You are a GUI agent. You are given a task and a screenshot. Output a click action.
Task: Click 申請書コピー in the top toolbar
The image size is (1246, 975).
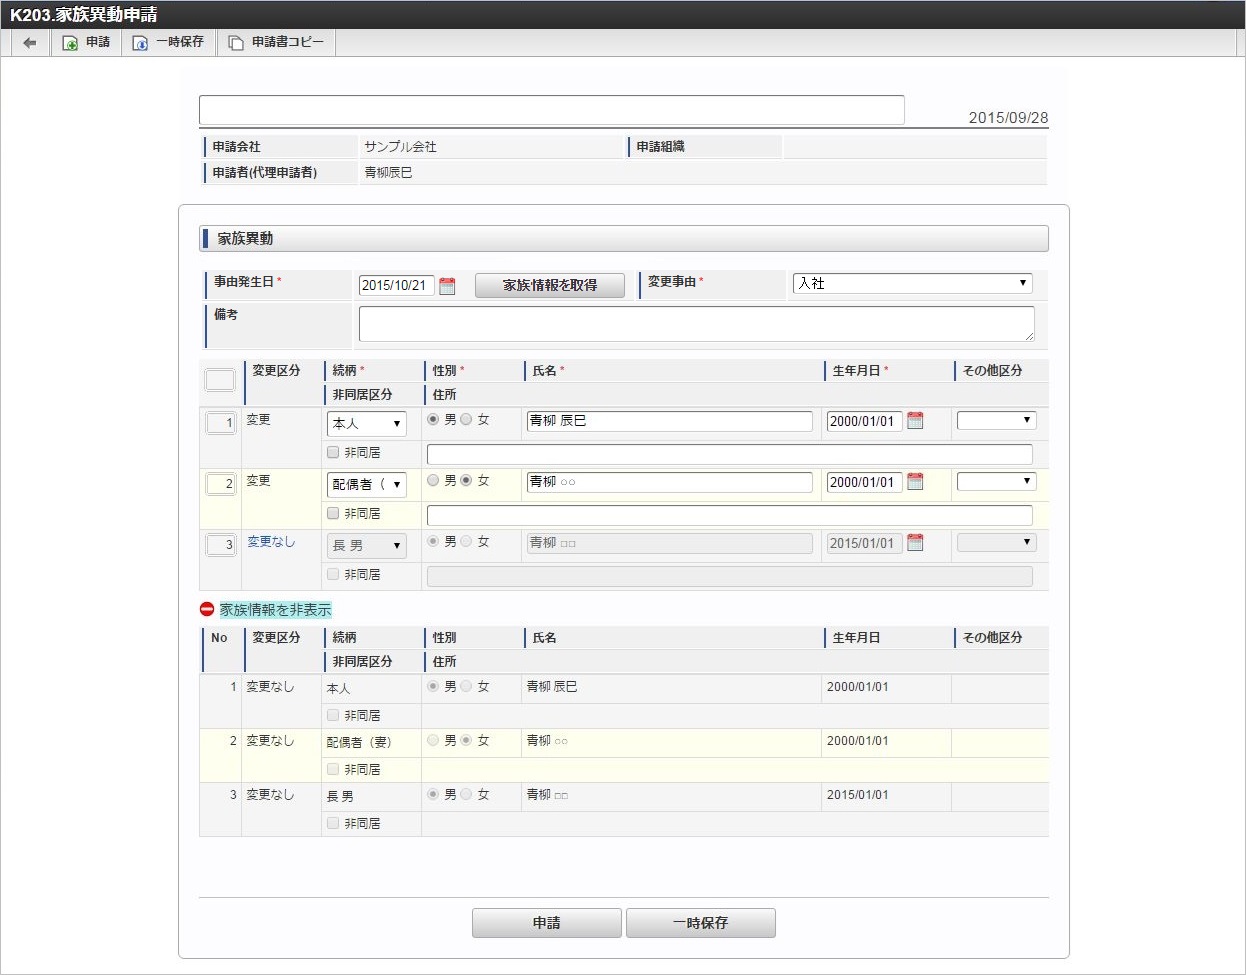[277, 42]
